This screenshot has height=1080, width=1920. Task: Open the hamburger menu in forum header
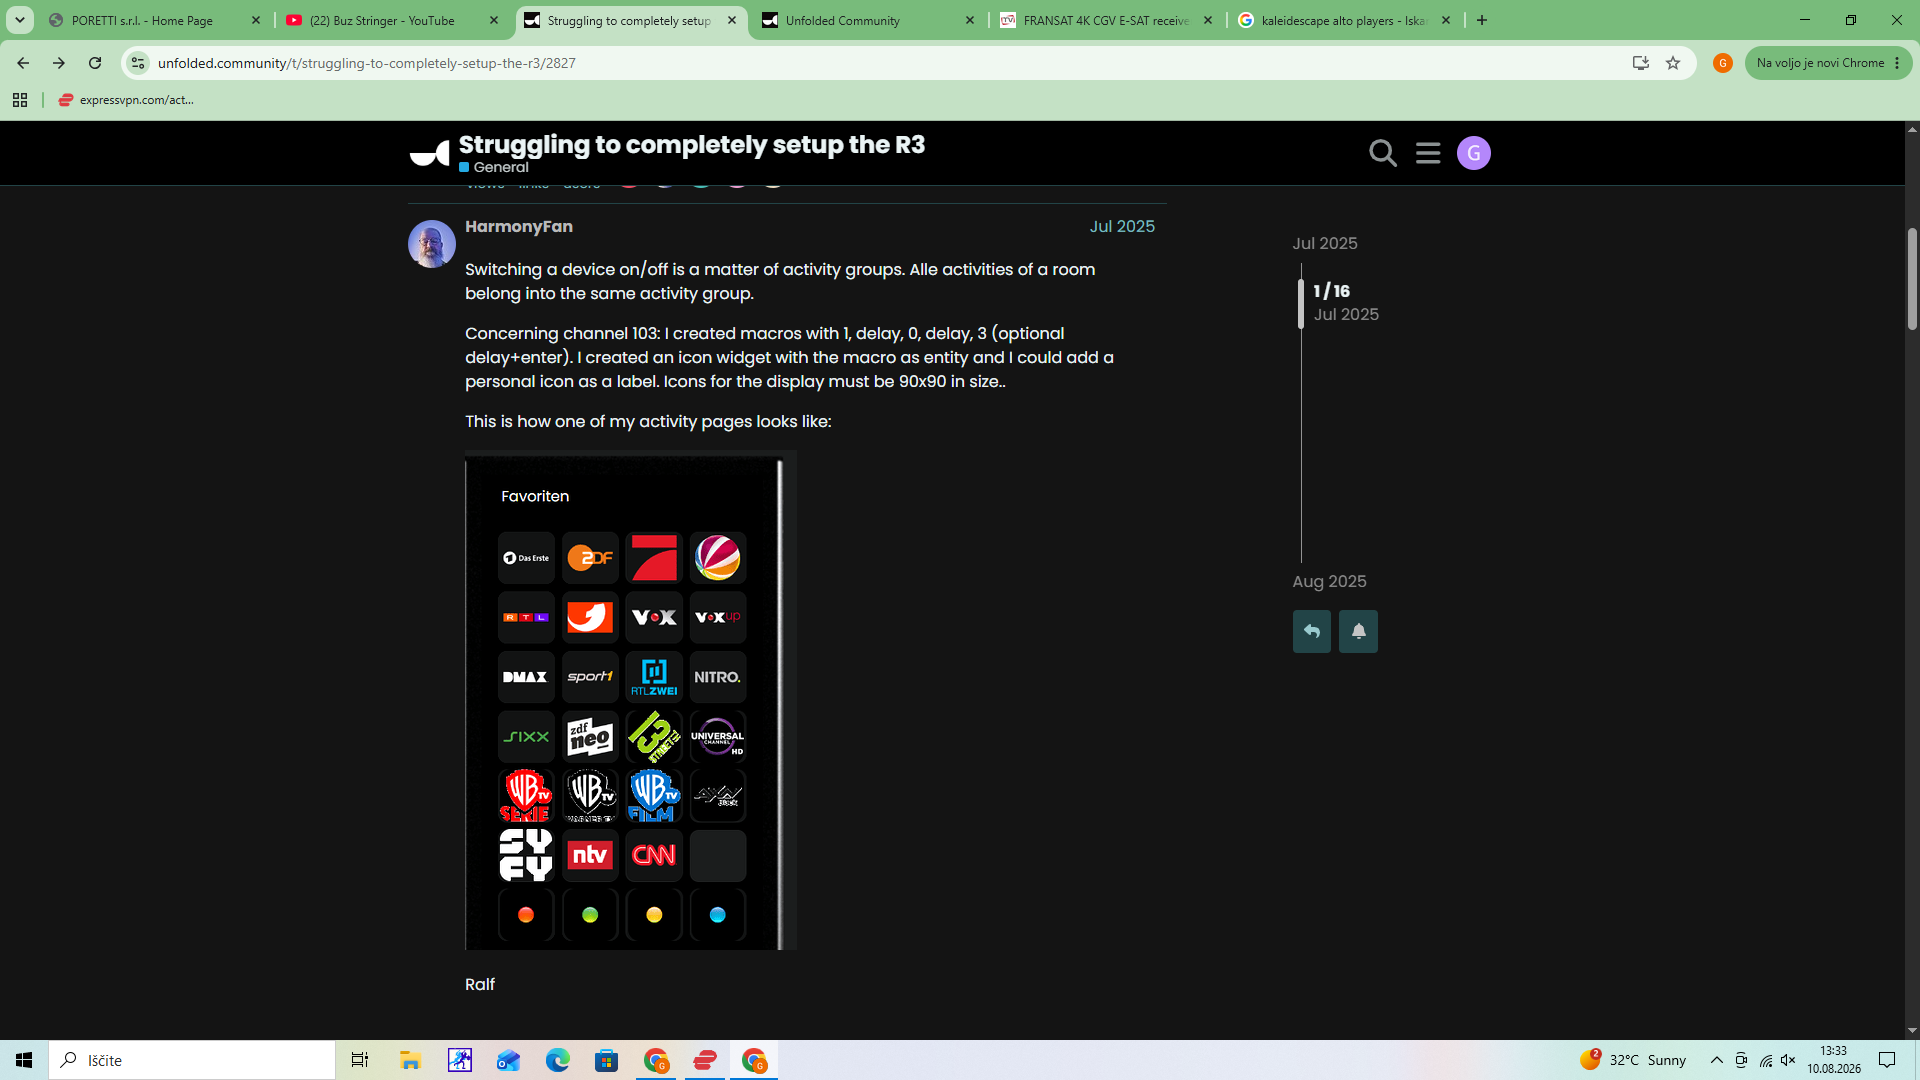pyautogui.click(x=1428, y=153)
